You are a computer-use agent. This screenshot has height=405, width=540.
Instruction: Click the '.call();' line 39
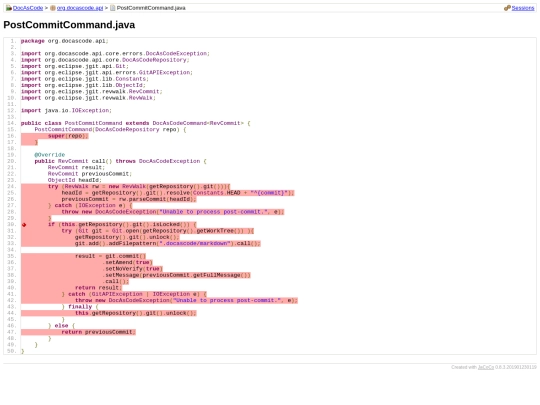click(115, 281)
